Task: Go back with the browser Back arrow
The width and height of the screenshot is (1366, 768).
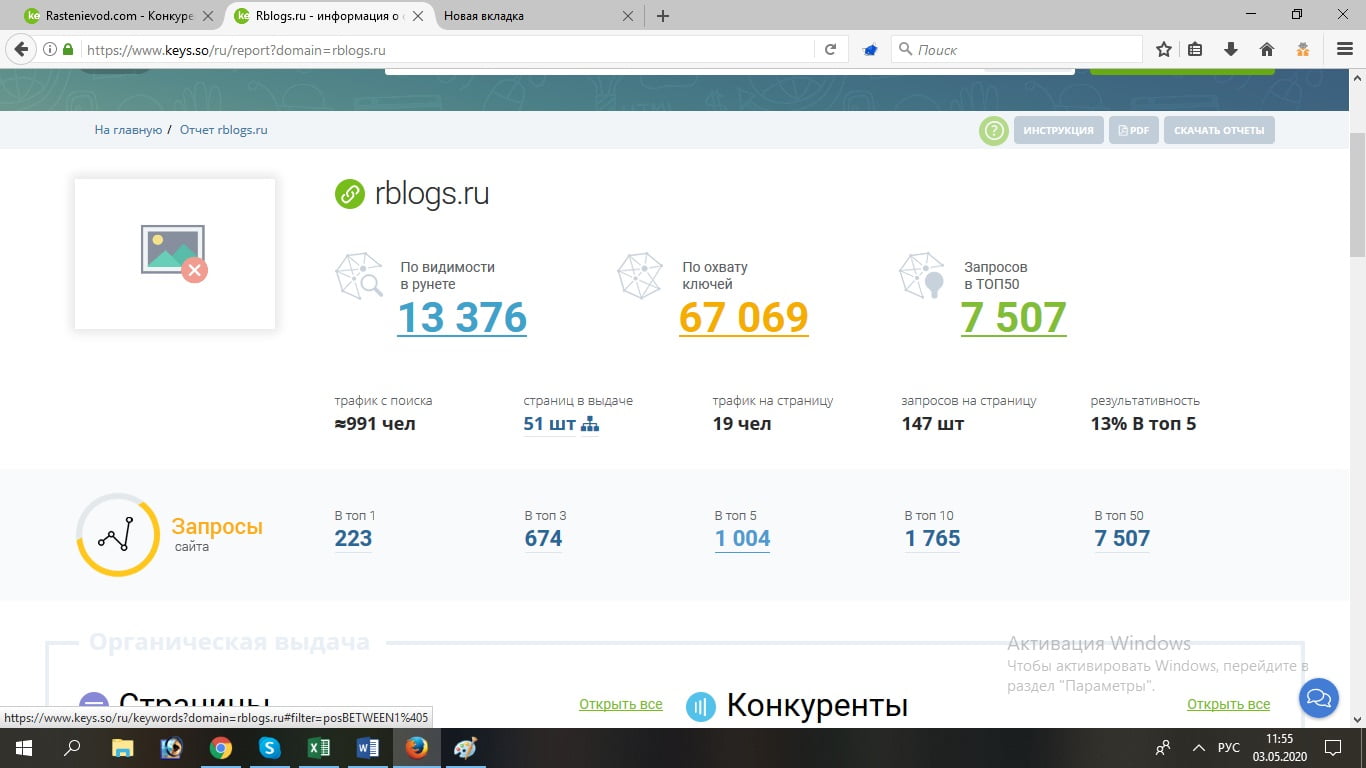Action: pos(21,49)
